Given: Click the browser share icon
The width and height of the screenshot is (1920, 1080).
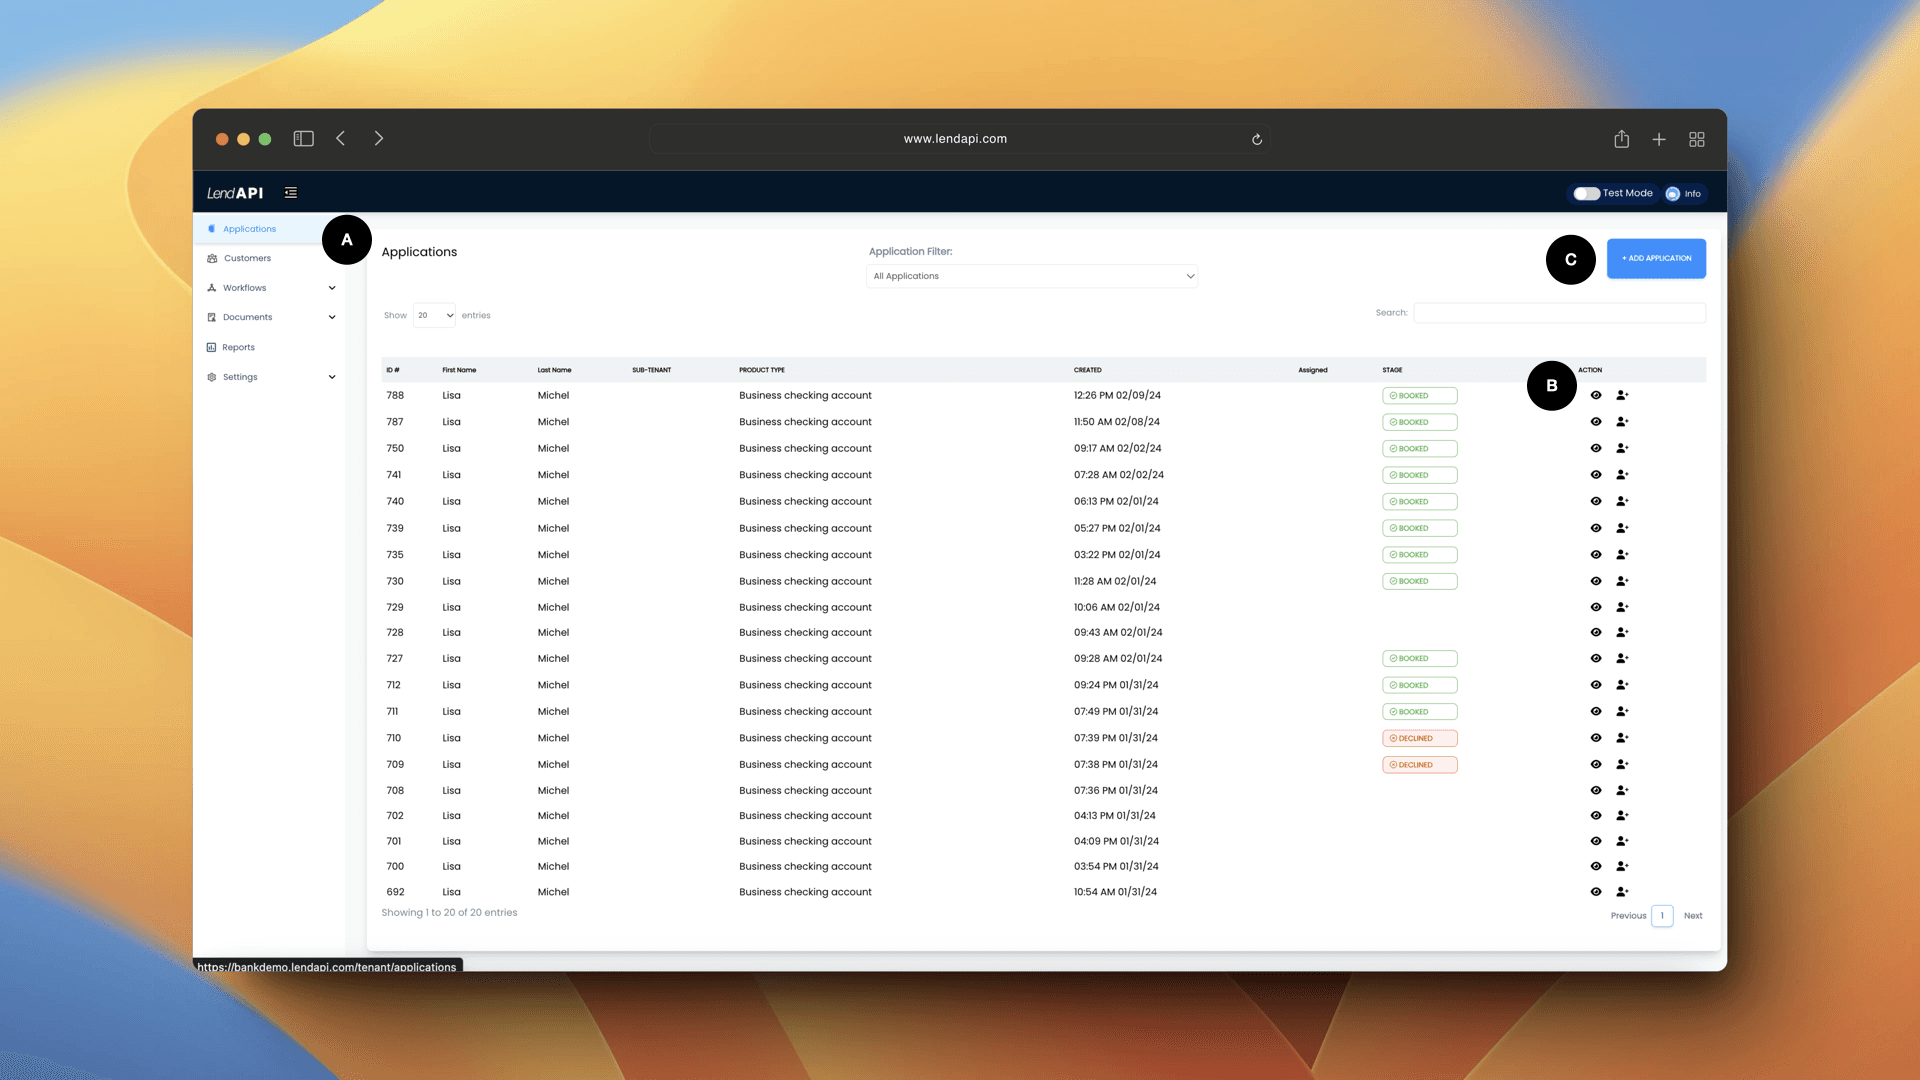Looking at the screenshot, I should click(x=1621, y=139).
